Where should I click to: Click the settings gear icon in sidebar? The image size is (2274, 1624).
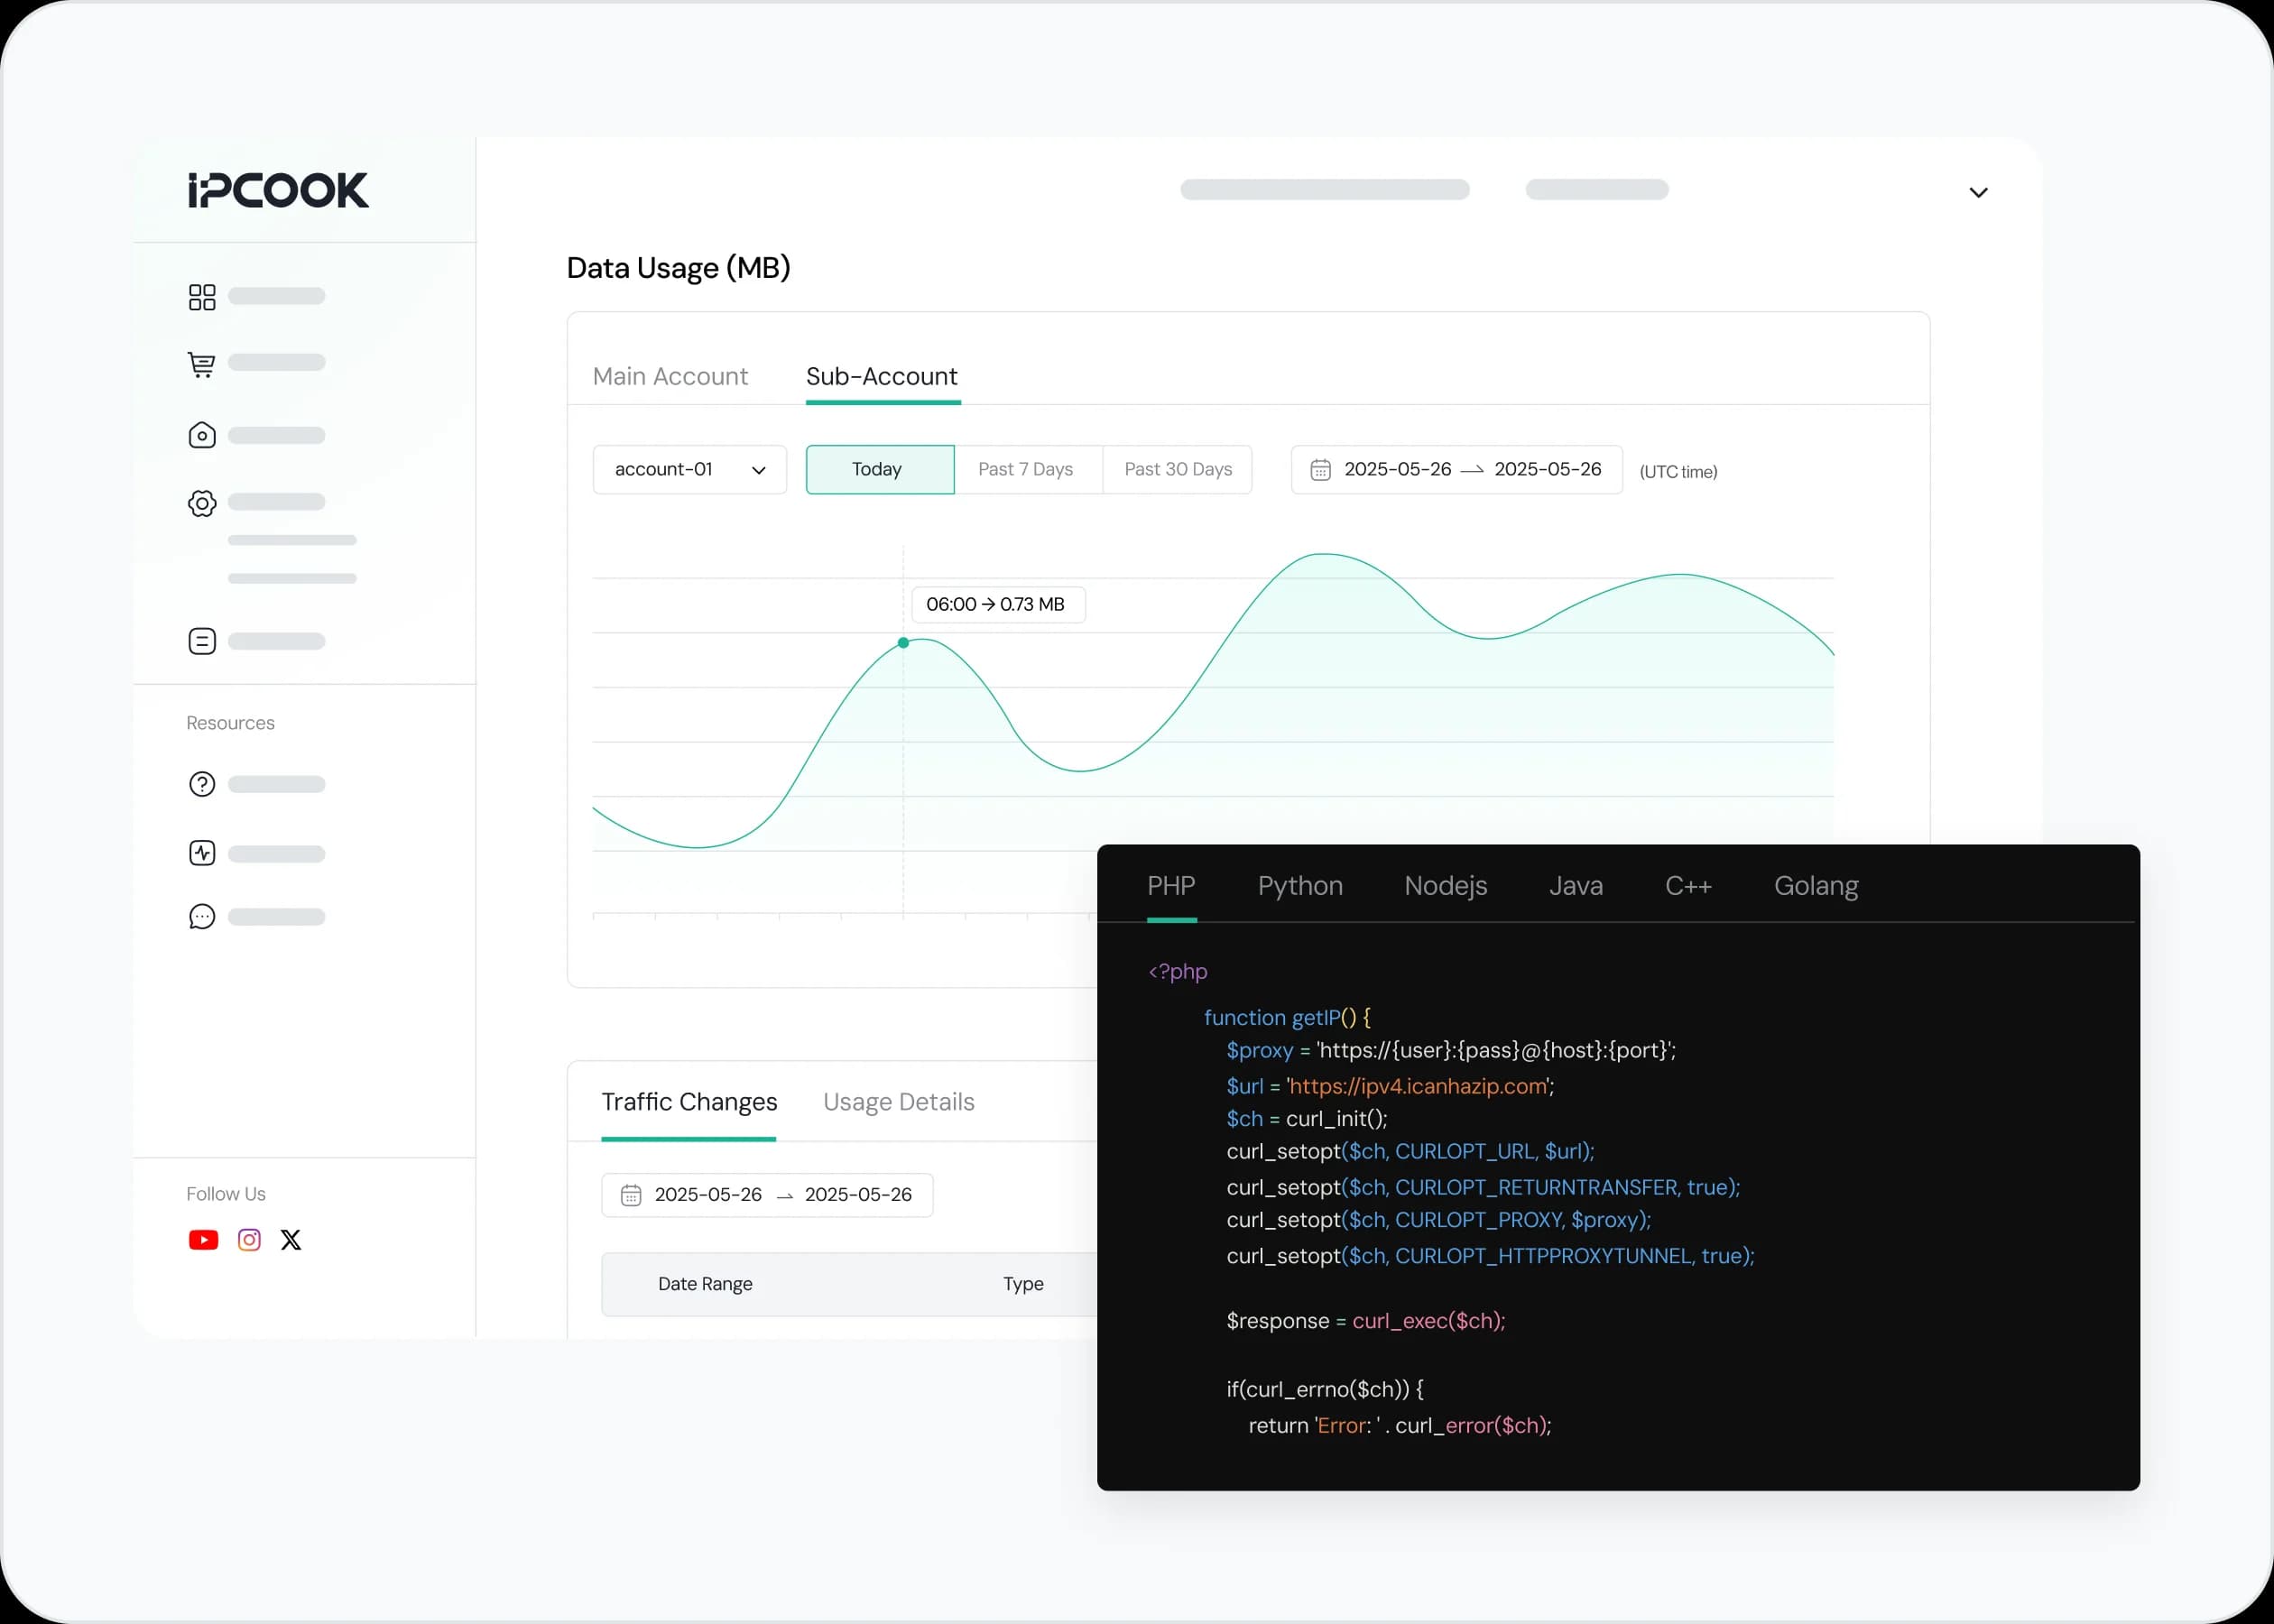pos(202,503)
